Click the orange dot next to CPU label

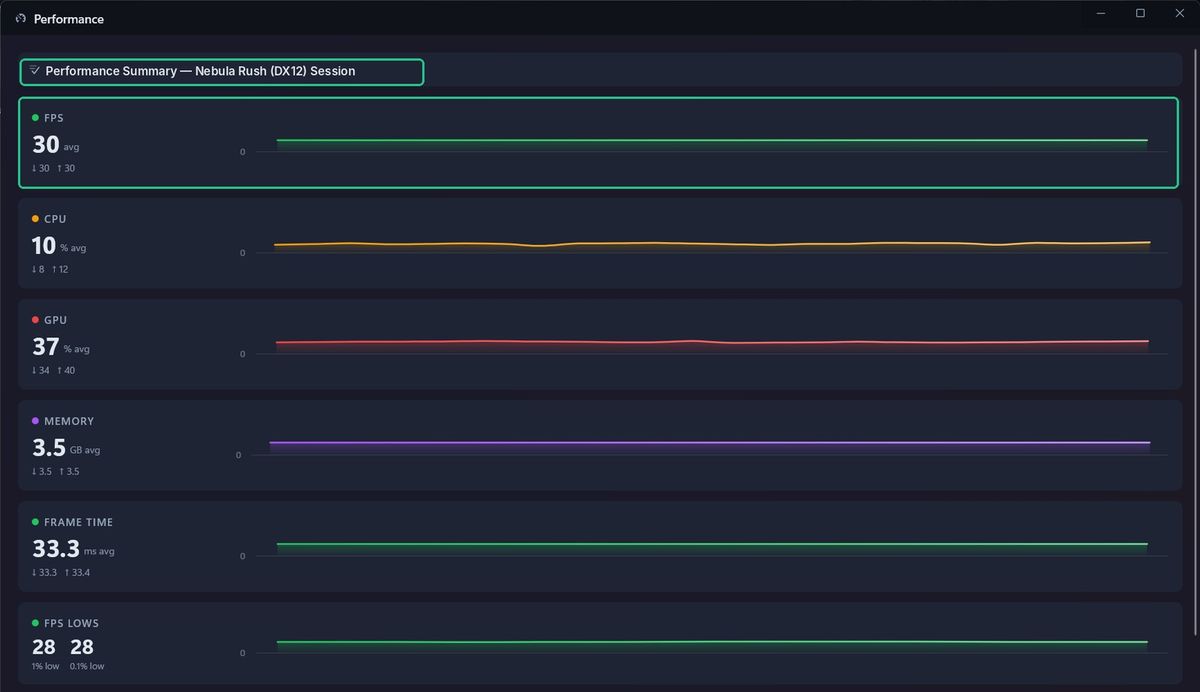click(x=35, y=218)
